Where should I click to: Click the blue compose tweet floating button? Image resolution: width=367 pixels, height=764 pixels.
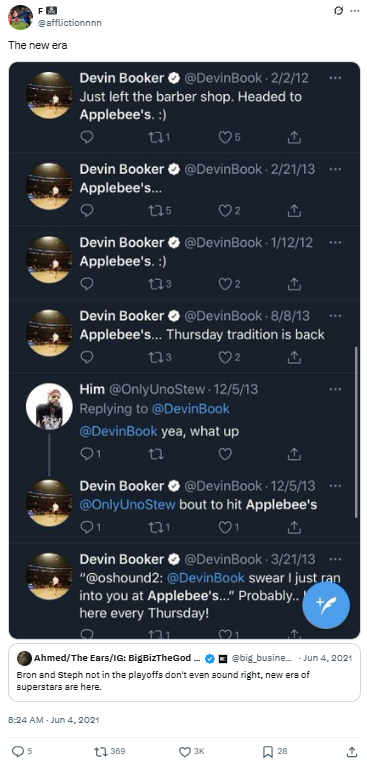click(x=326, y=605)
